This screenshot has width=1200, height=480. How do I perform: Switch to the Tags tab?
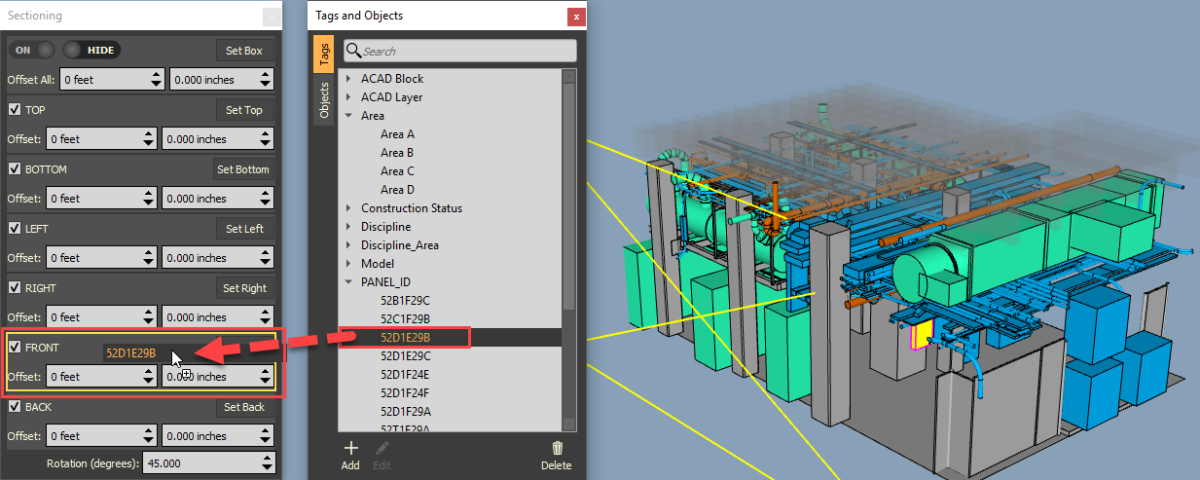tap(323, 55)
